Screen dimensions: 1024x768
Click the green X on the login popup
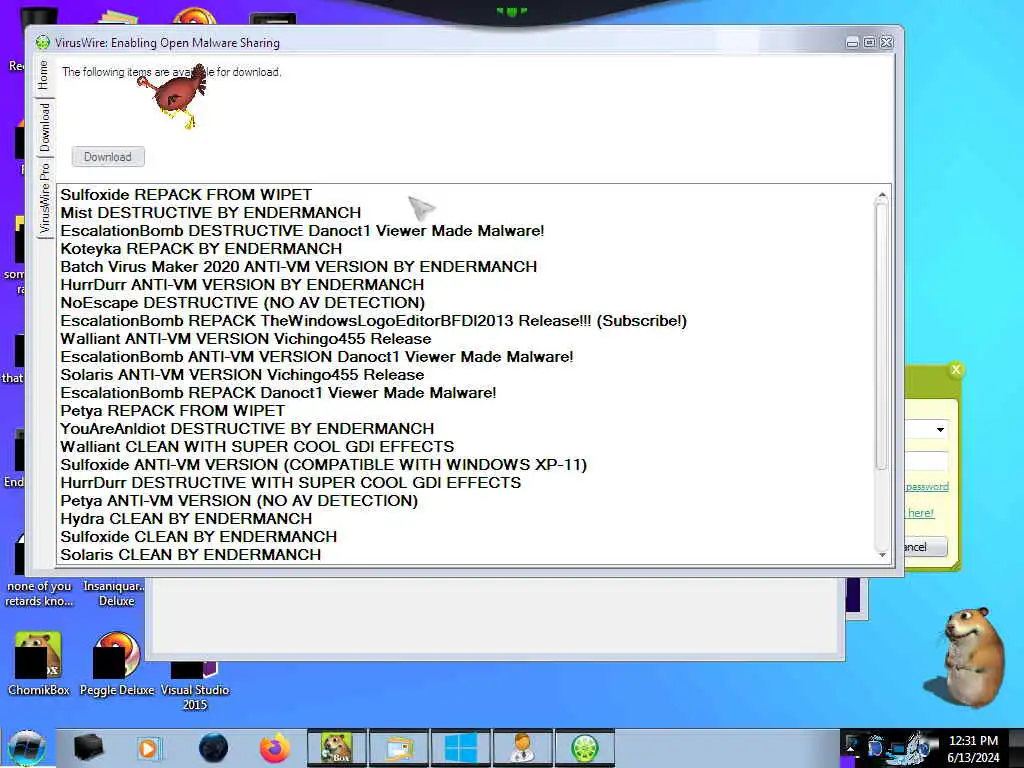click(x=956, y=370)
